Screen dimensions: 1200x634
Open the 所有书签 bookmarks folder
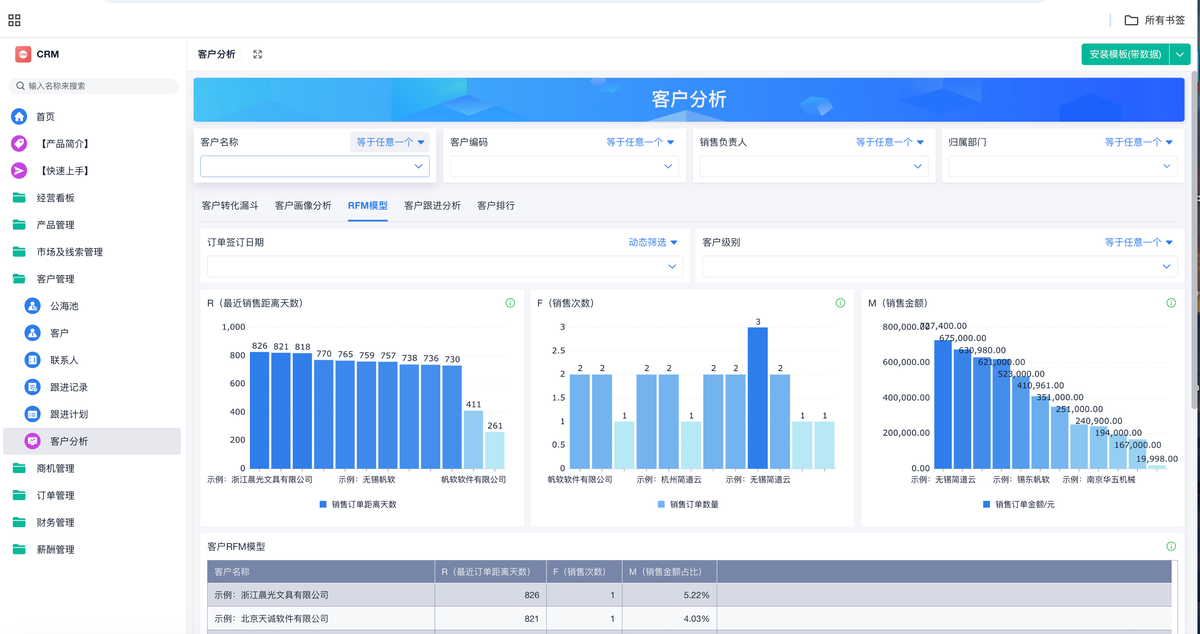[x=1157, y=20]
